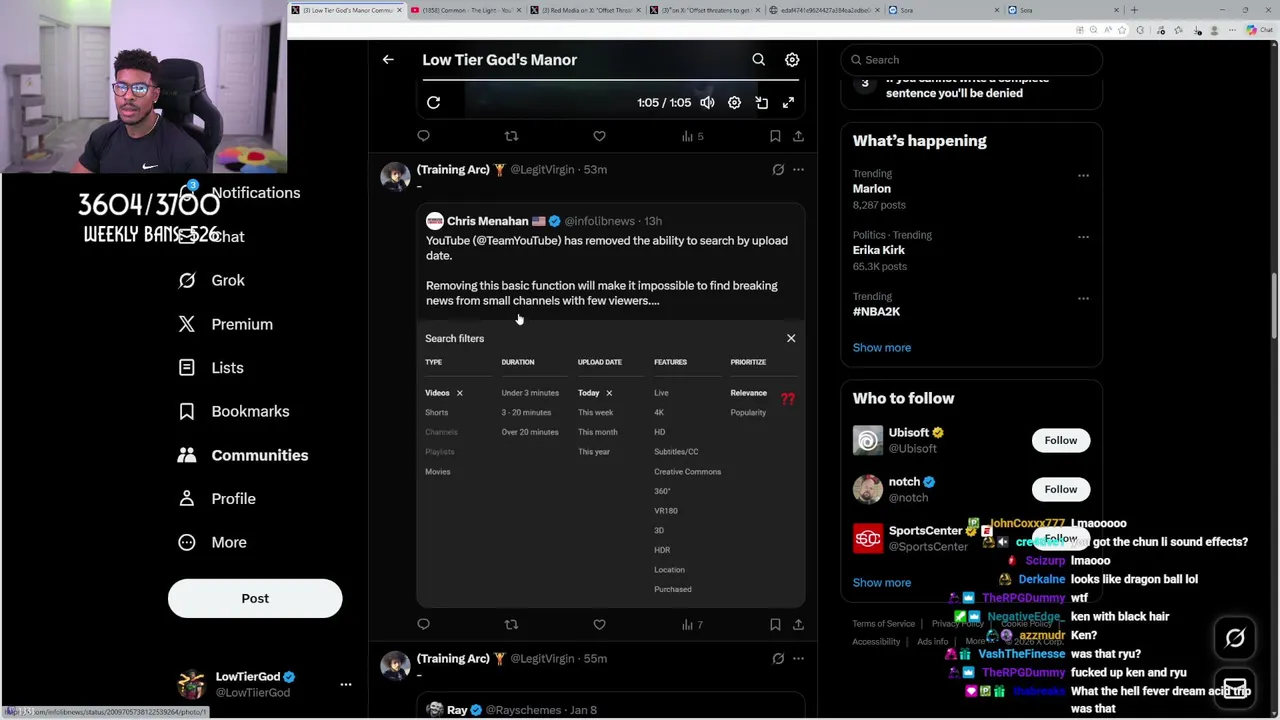1280x720 pixels.
Task: Open analytics showing 5 views
Action: pos(692,136)
